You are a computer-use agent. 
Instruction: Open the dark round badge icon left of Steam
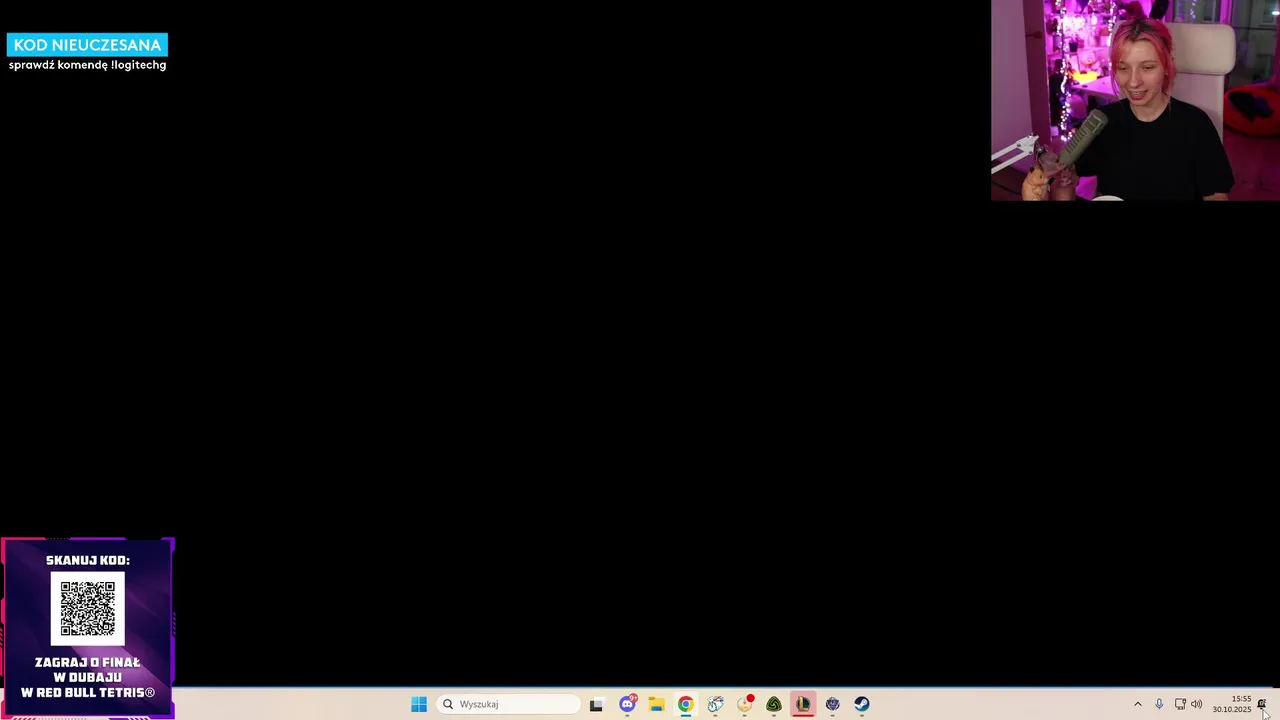point(832,704)
